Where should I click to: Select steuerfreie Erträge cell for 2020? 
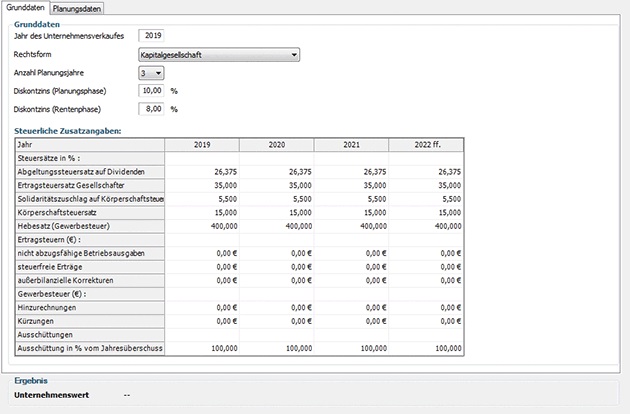pos(276,268)
